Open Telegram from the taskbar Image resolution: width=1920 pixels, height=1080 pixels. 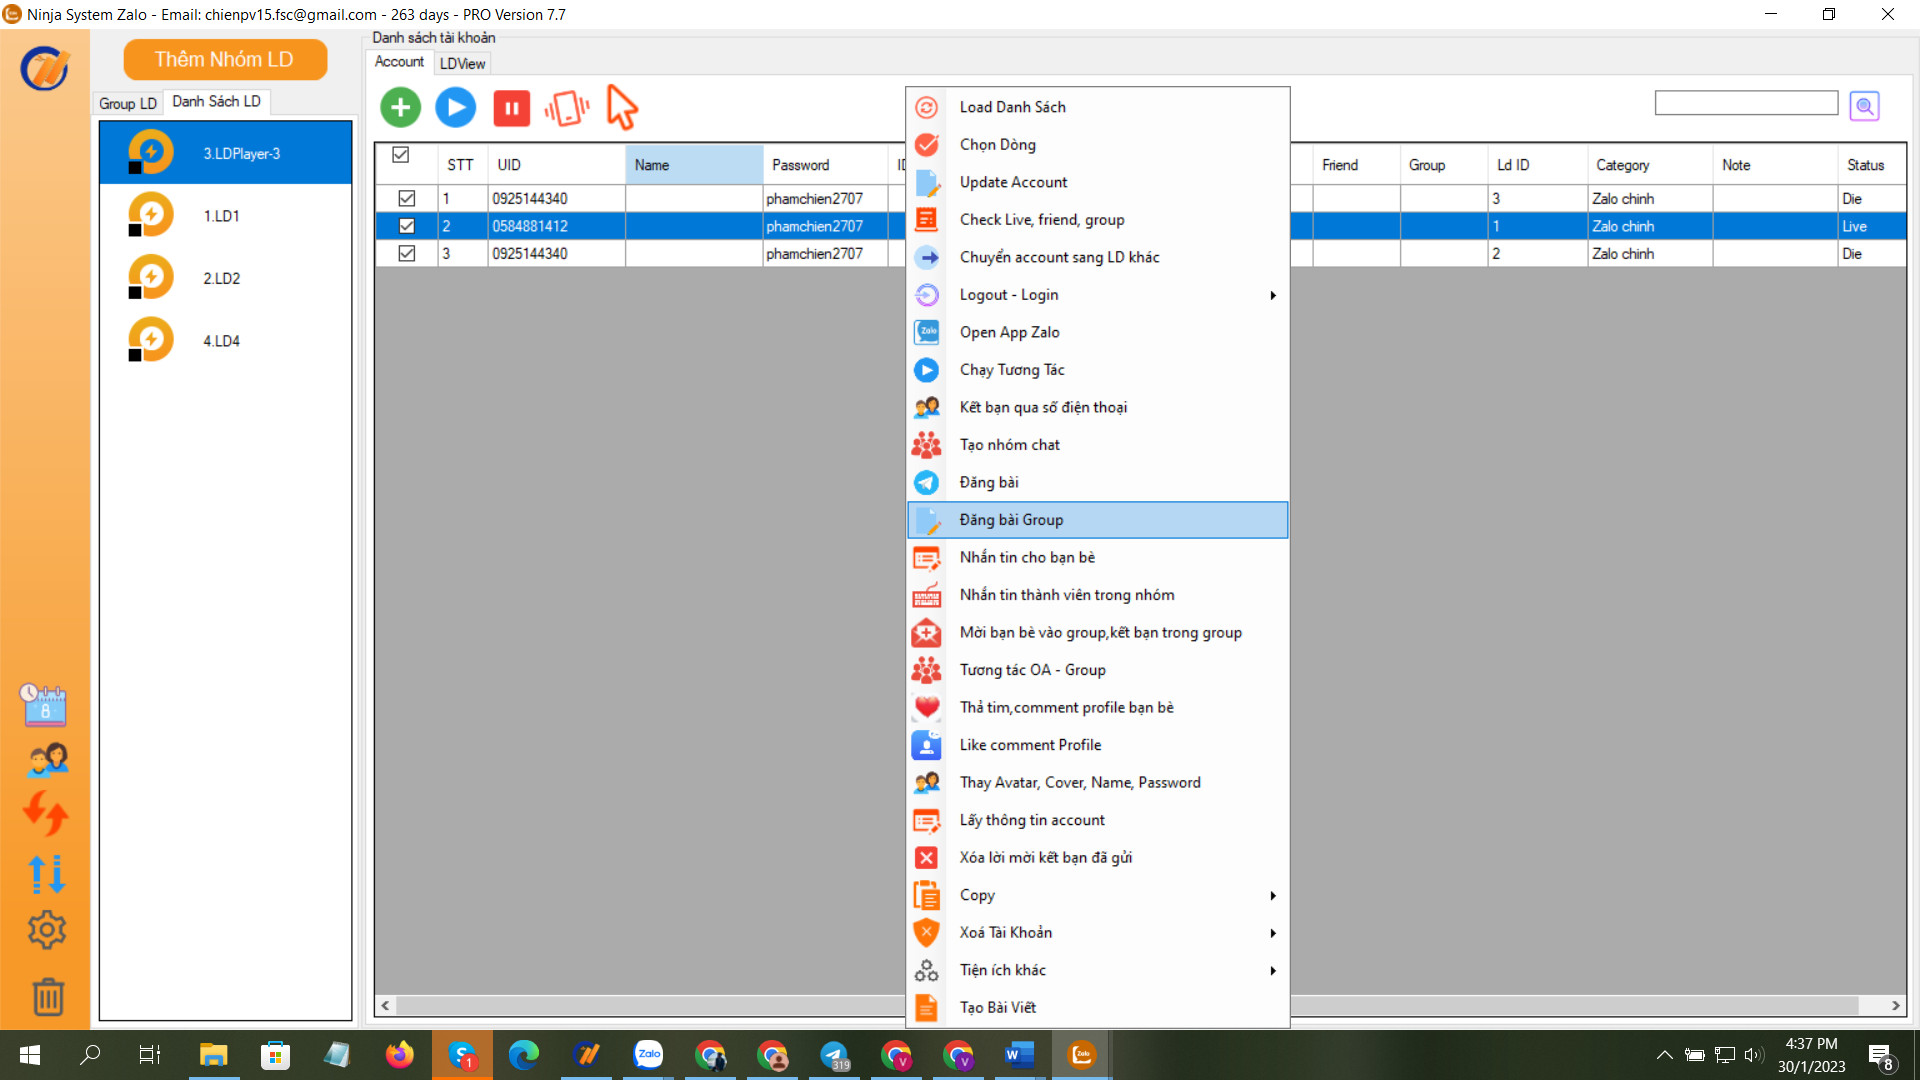(x=834, y=1054)
